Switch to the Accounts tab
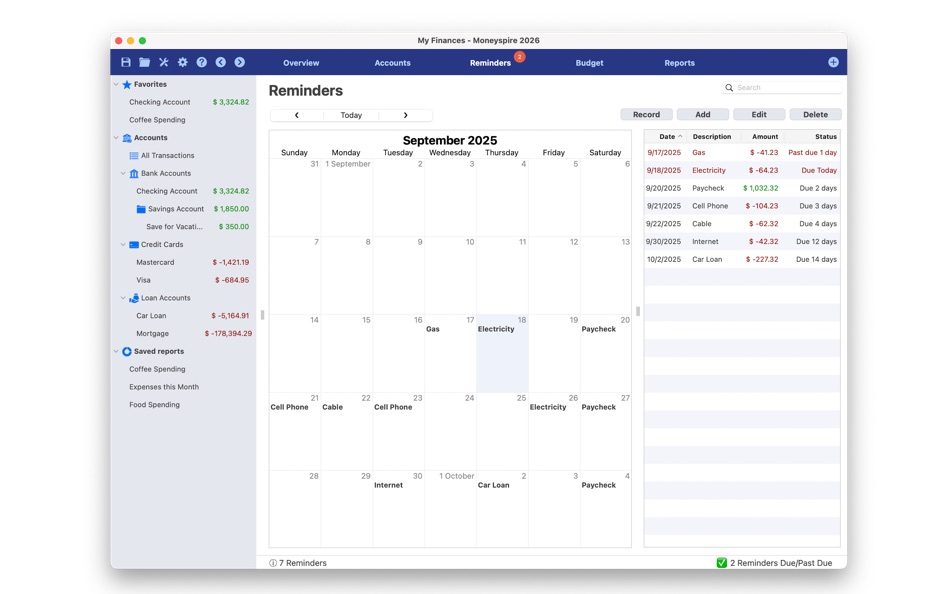The height and width of the screenshot is (594, 950). (393, 63)
